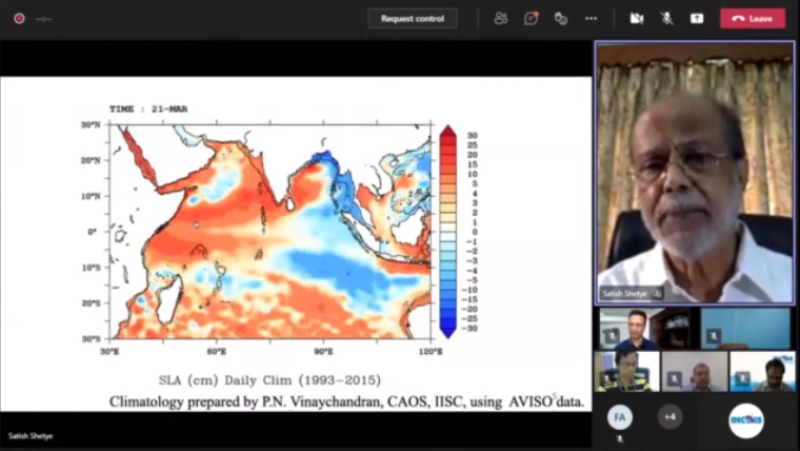
Task: Click the 120°E longitude axis label
Action: coord(431,352)
